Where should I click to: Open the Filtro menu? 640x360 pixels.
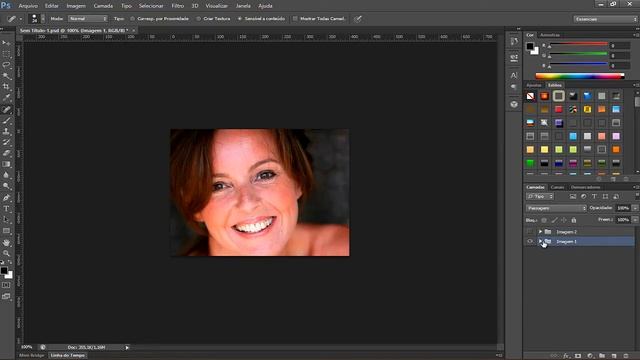click(178, 6)
